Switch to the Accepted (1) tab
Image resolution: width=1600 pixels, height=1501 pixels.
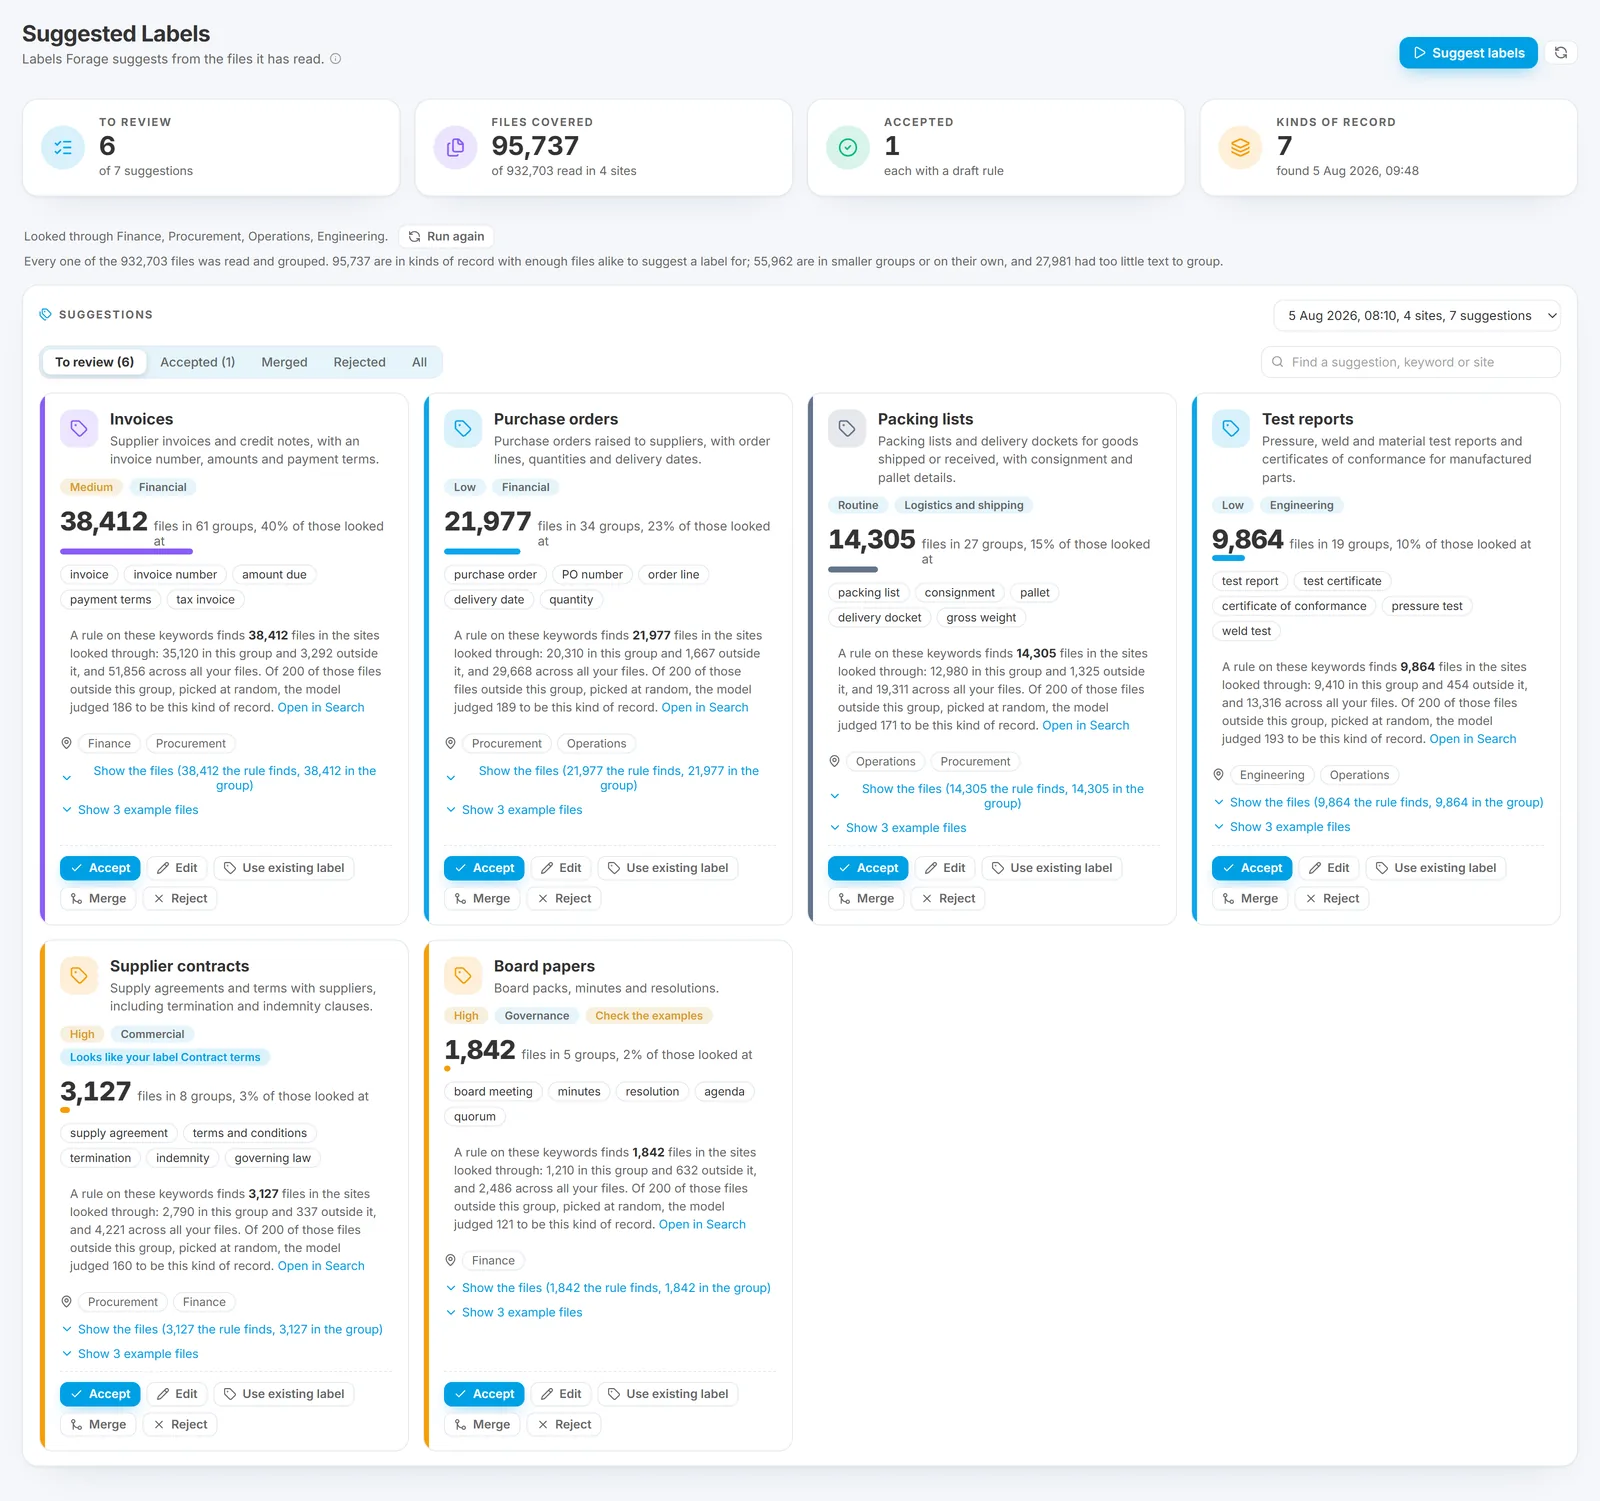tap(198, 362)
